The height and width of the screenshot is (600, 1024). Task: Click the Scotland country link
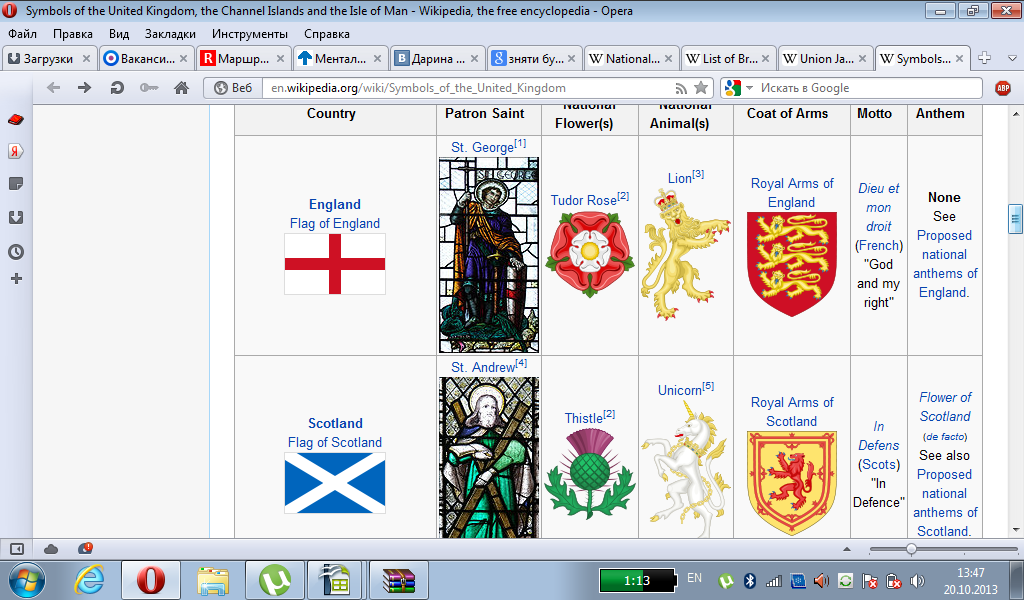pos(335,423)
